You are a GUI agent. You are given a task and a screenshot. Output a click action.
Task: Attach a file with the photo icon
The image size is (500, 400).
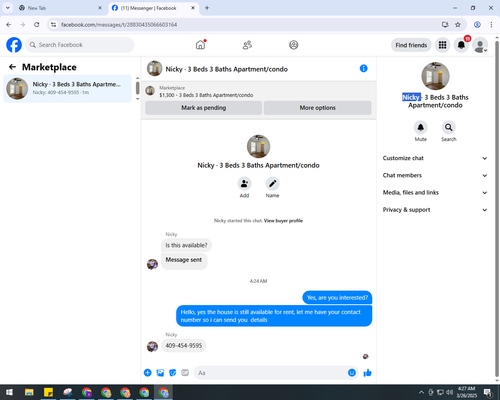160,373
